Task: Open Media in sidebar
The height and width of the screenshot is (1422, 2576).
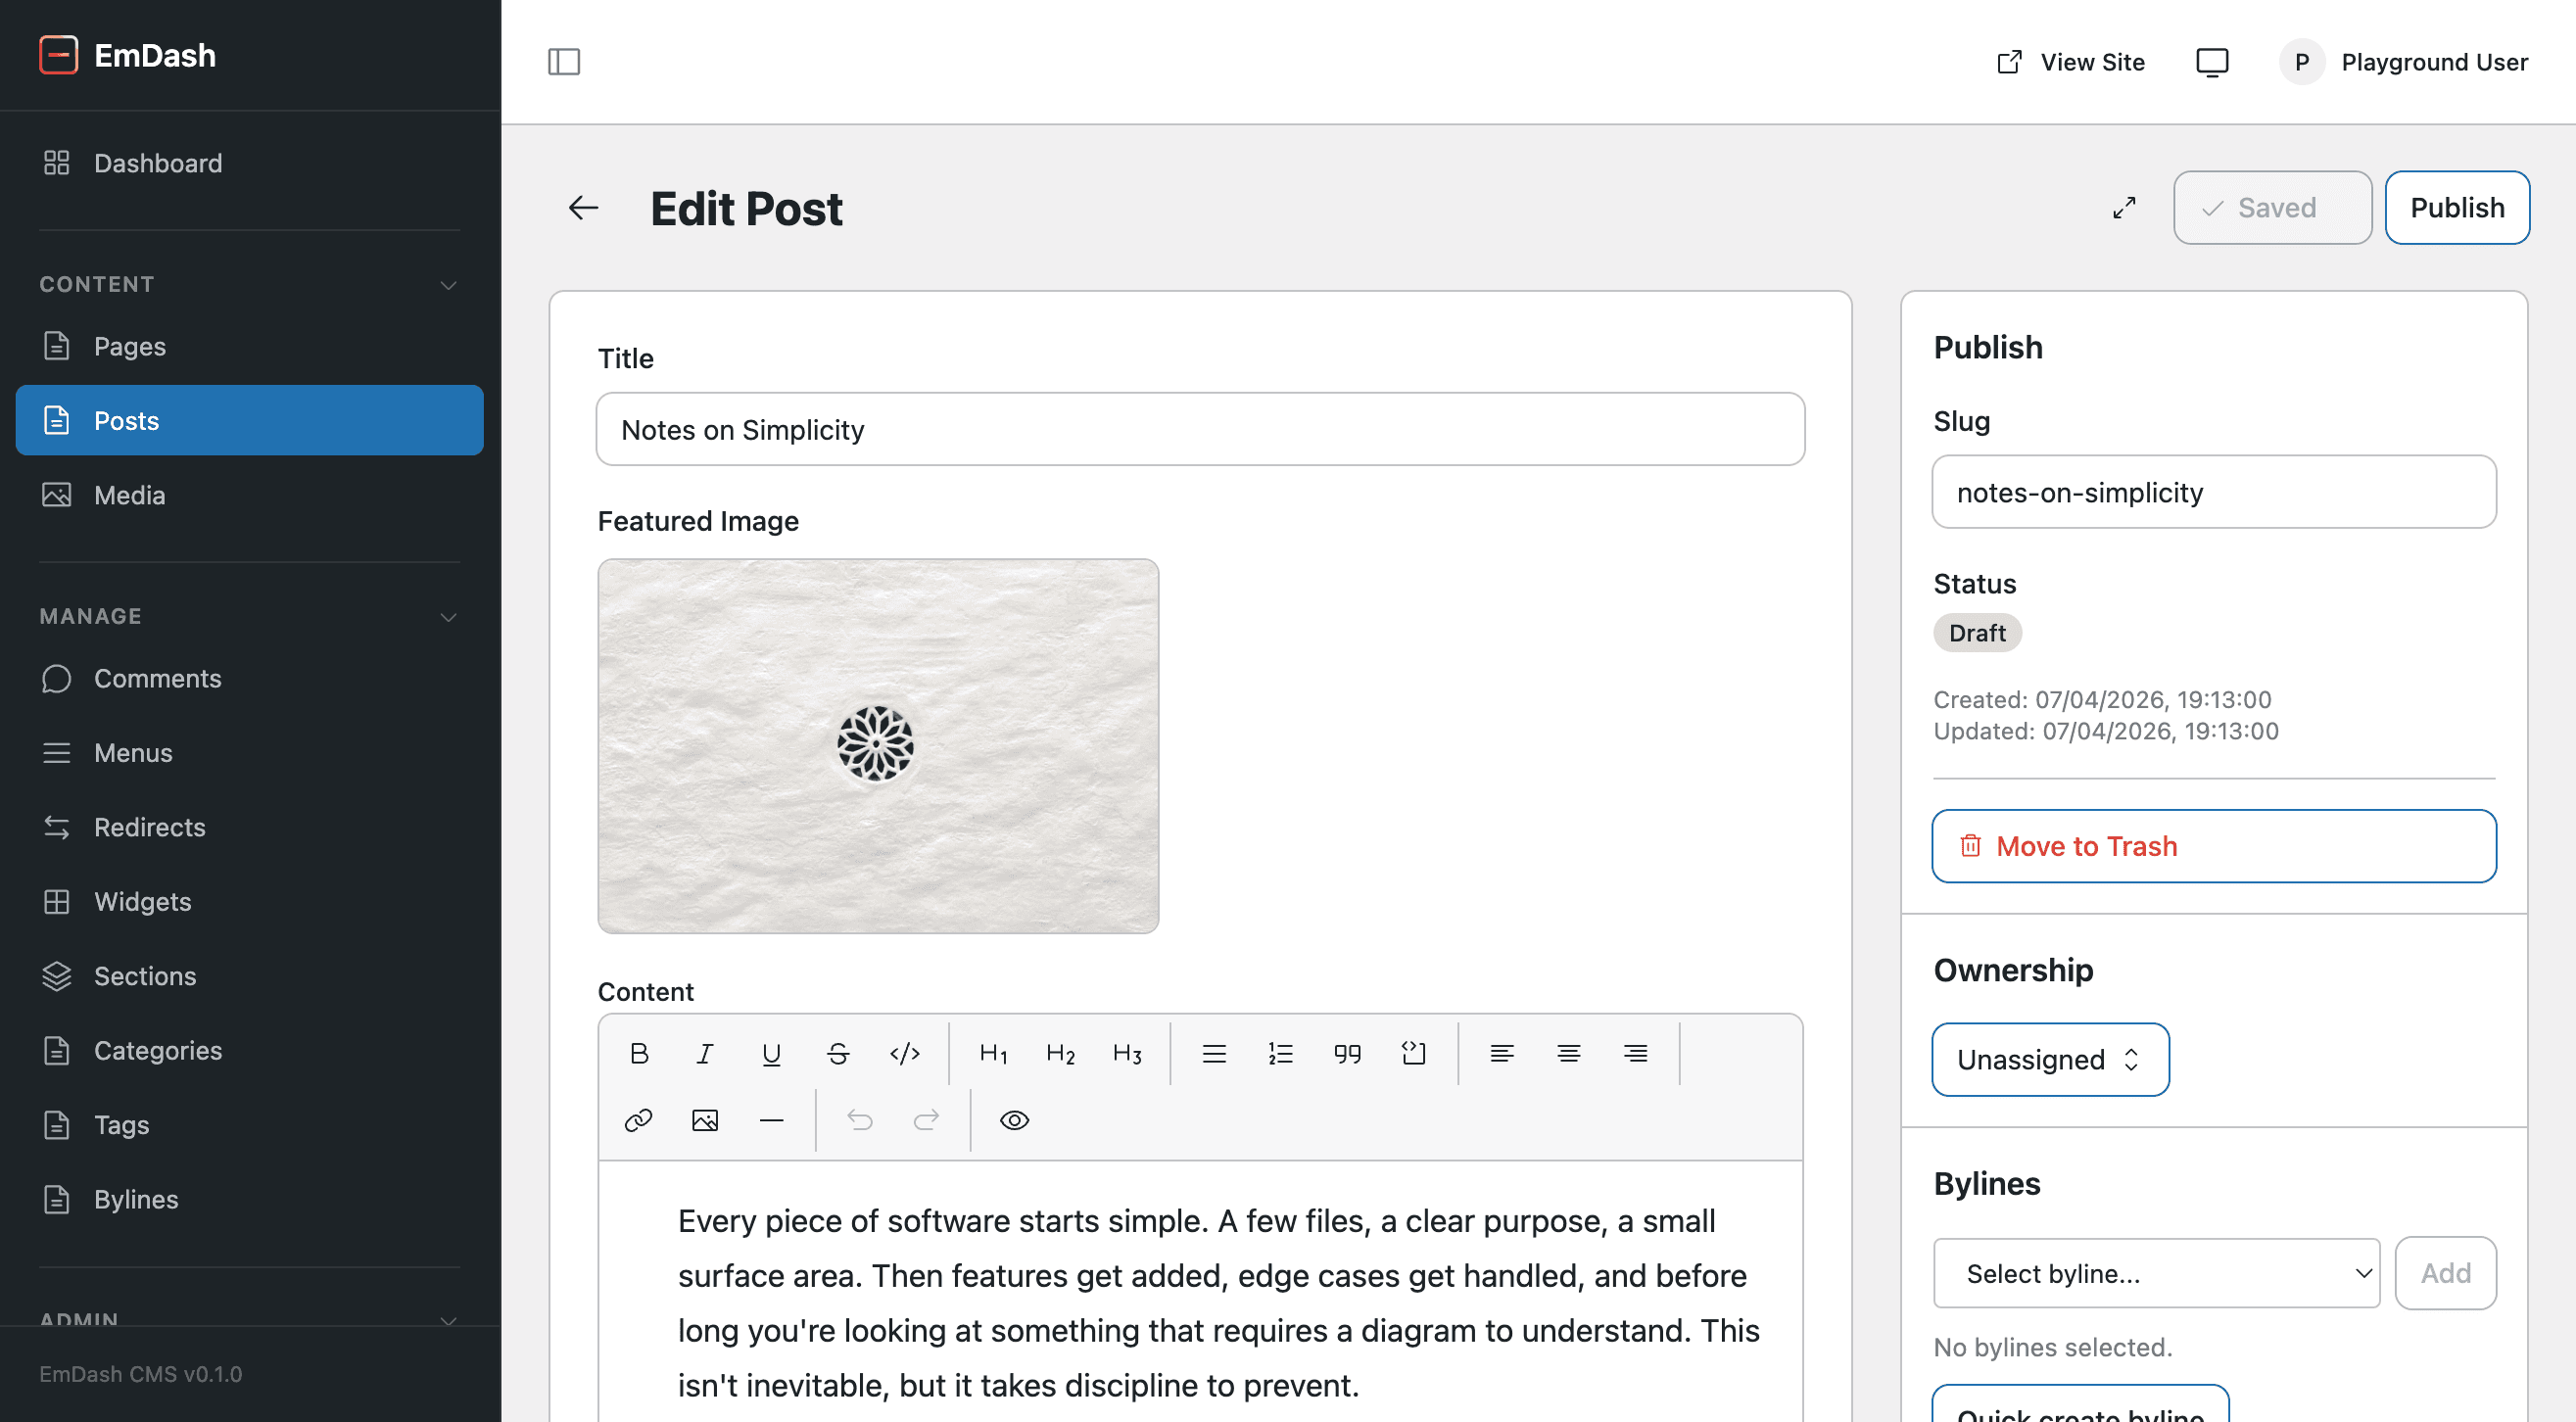Action: (x=249, y=495)
